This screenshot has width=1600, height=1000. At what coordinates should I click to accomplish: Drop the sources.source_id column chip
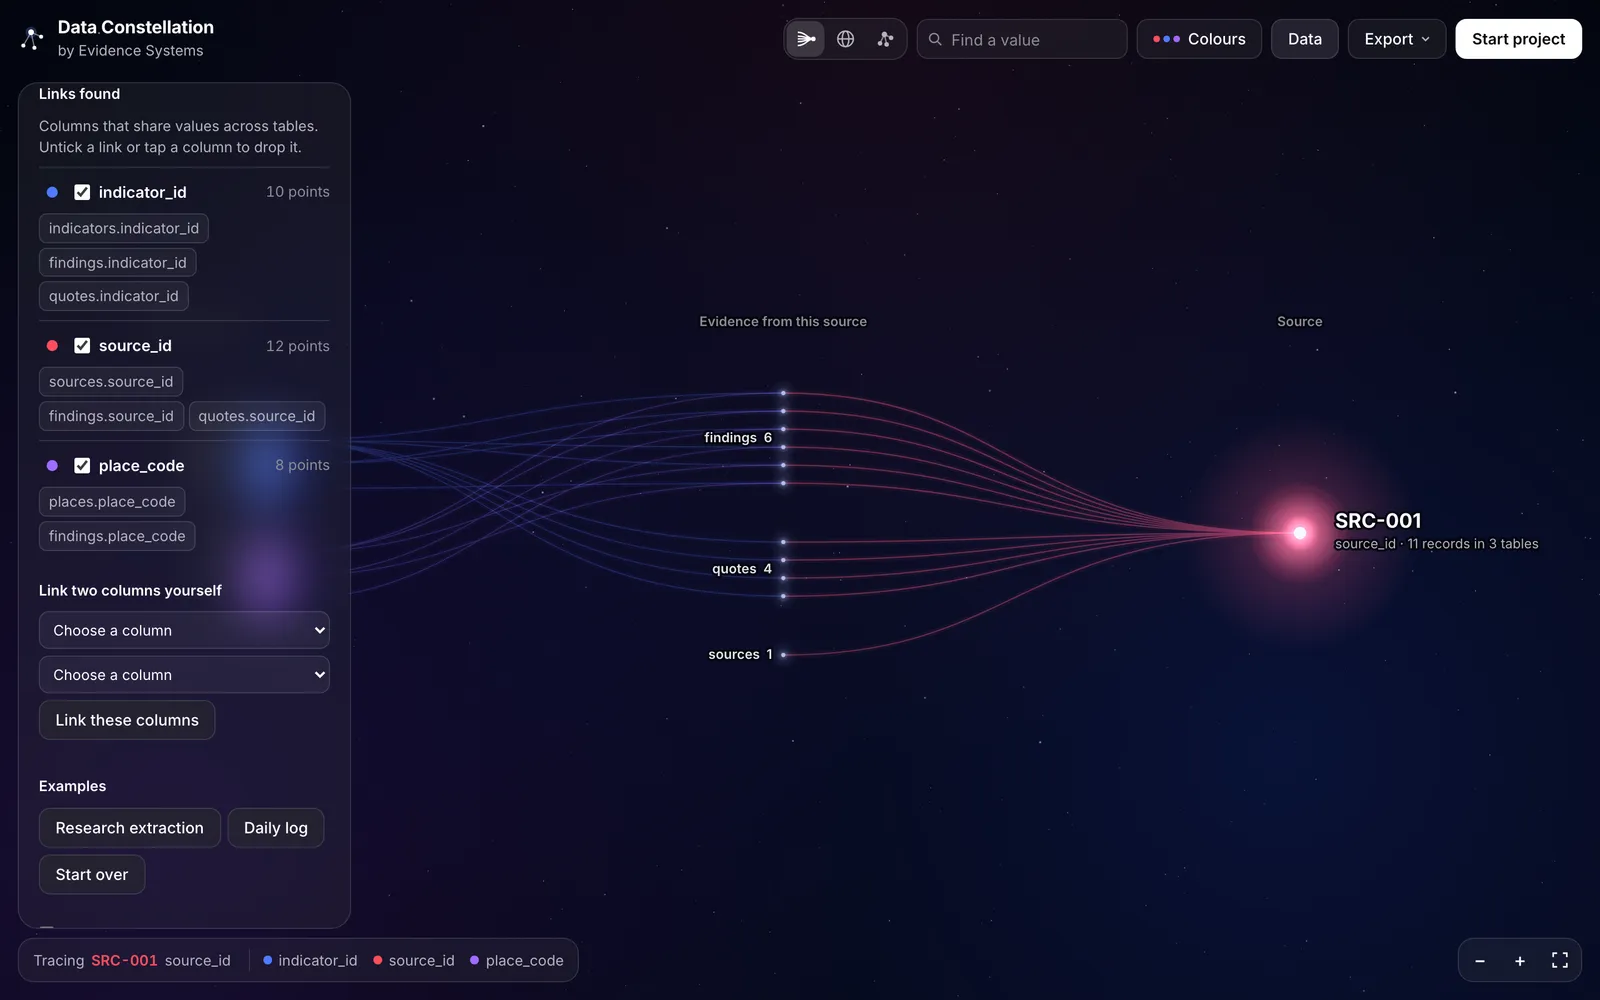pos(111,382)
